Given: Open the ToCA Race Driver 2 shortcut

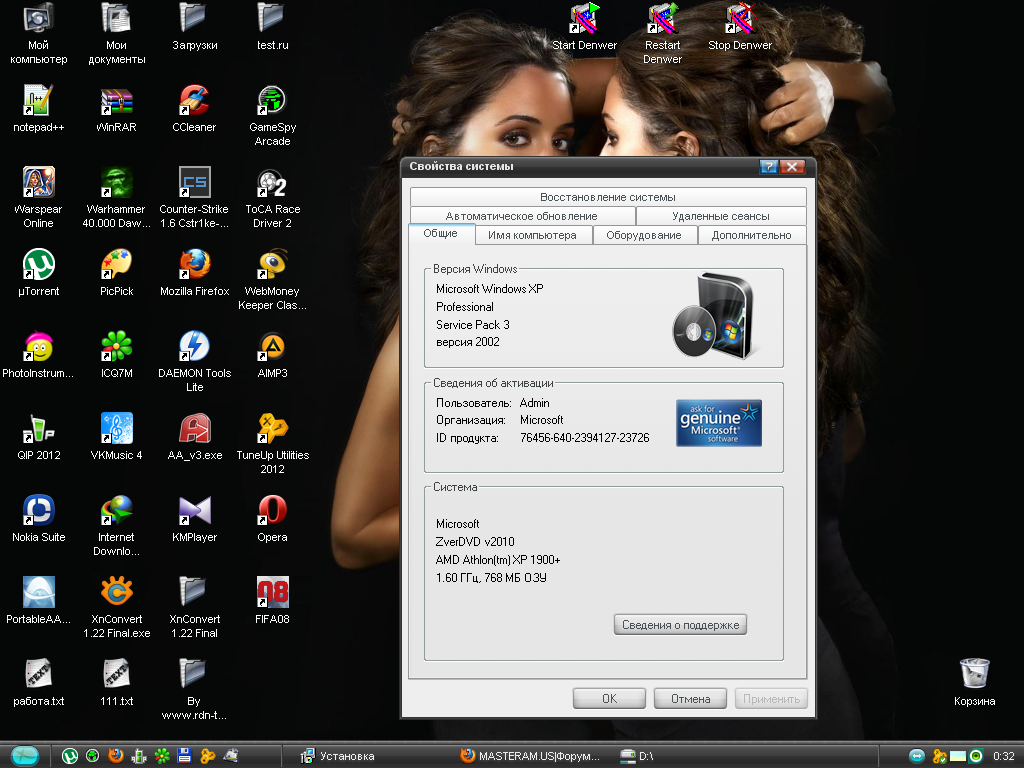Looking at the screenshot, I should click(x=272, y=198).
